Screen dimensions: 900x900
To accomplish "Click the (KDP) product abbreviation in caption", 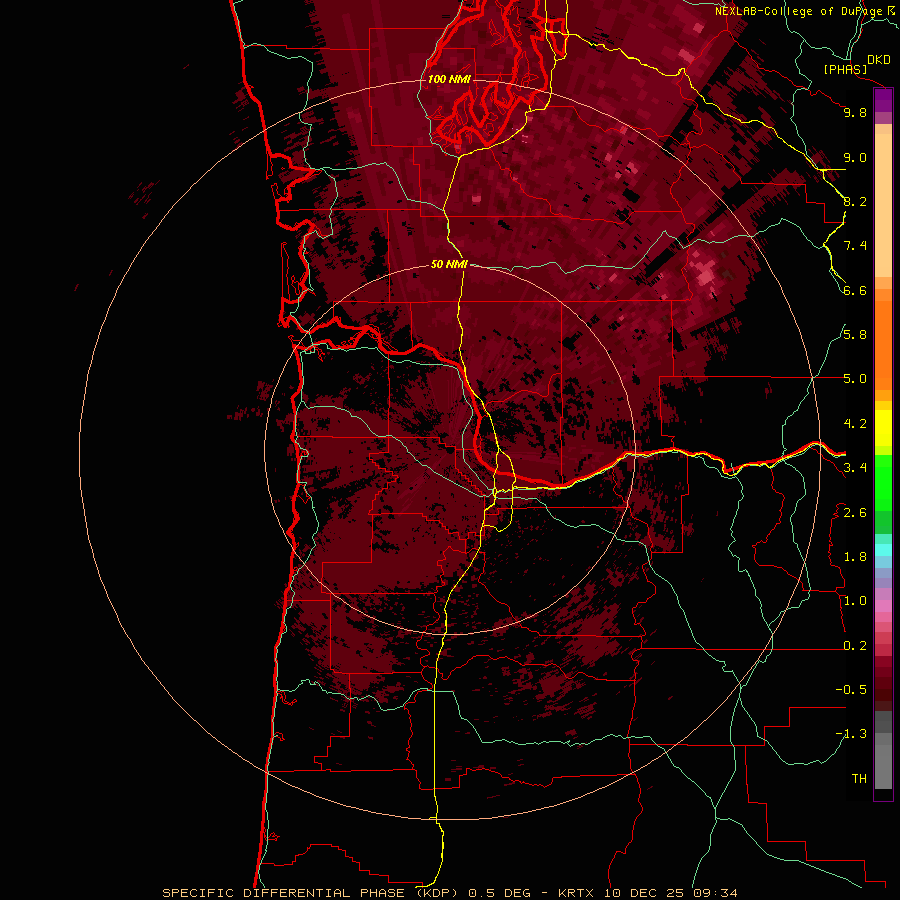I will tap(437, 893).
